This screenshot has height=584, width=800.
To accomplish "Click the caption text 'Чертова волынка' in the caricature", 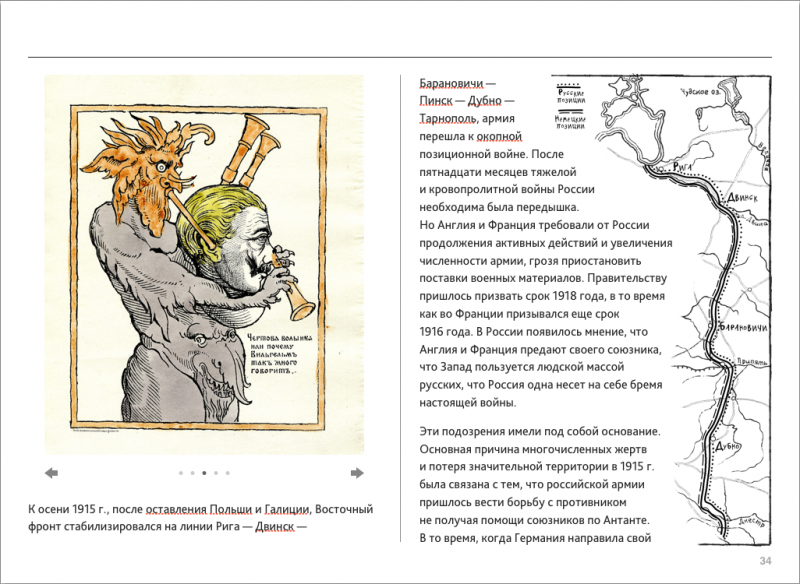I will pyautogui.click(x=280, y=338).
